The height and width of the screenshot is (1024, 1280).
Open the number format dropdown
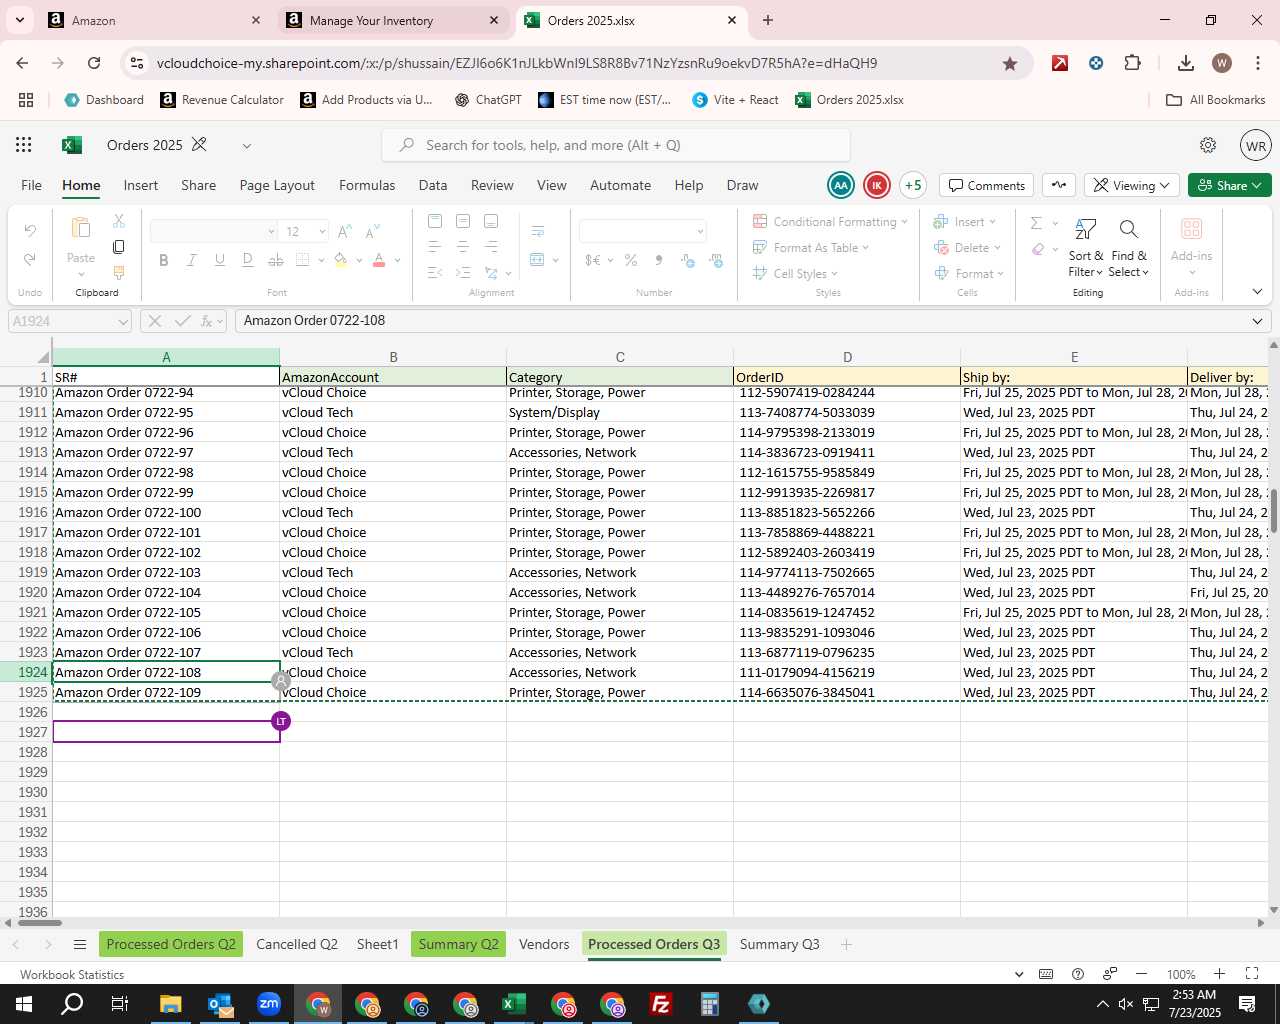click(x=700, y=231)
